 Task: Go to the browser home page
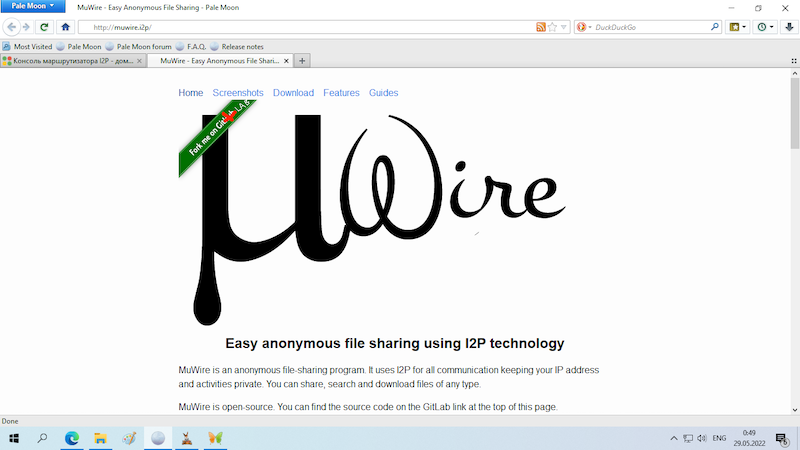point(65,27)
